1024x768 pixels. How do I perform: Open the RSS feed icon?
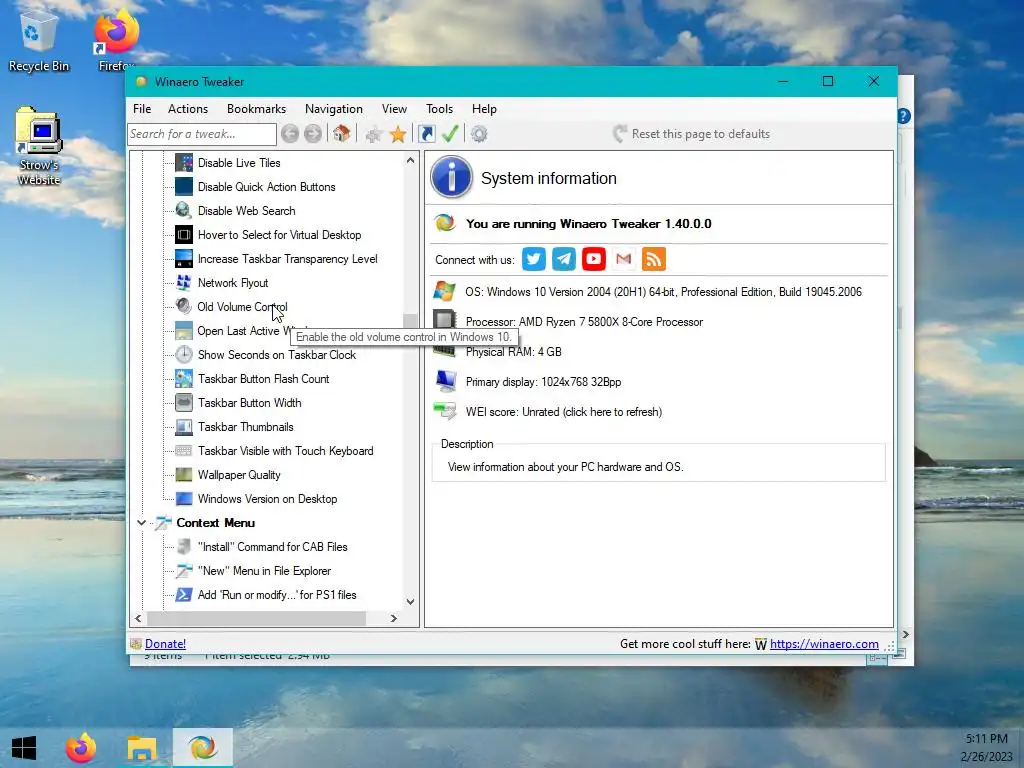(654, 259)
